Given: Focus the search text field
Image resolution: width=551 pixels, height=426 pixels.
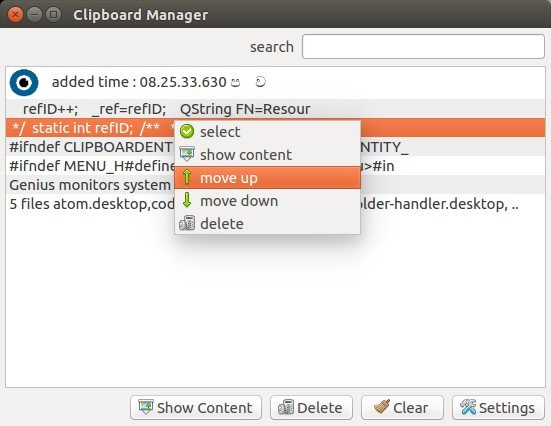Looking at the screenshot, I should point(423,46).
